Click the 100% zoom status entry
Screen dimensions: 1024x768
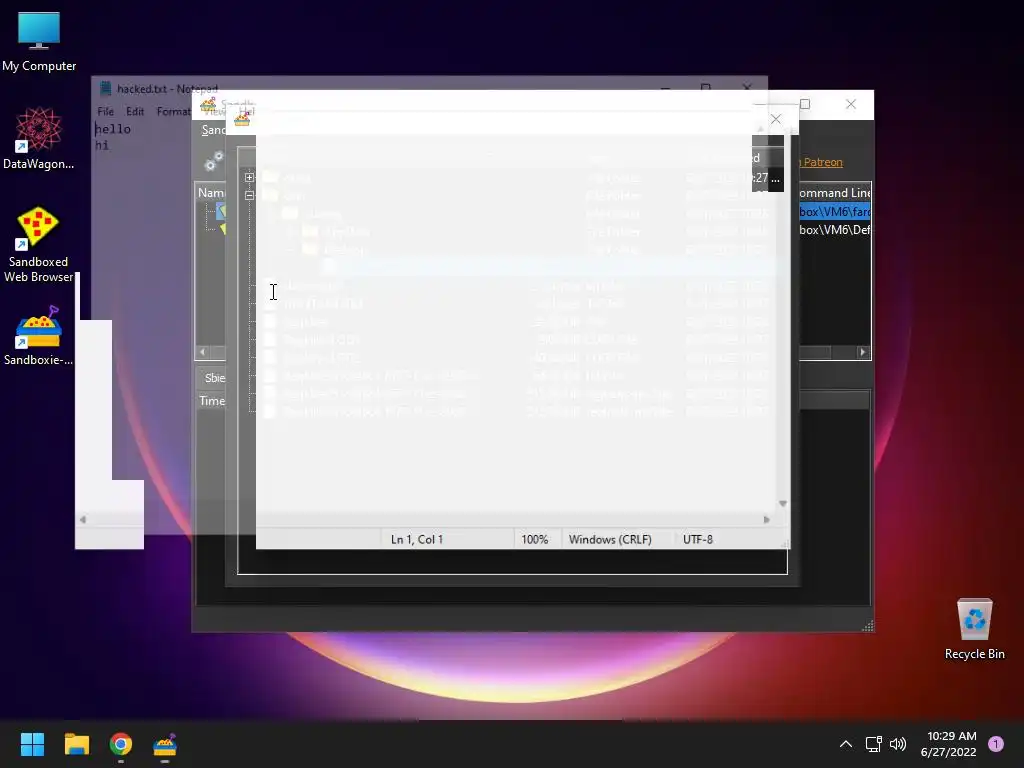[x=535, y=539]
